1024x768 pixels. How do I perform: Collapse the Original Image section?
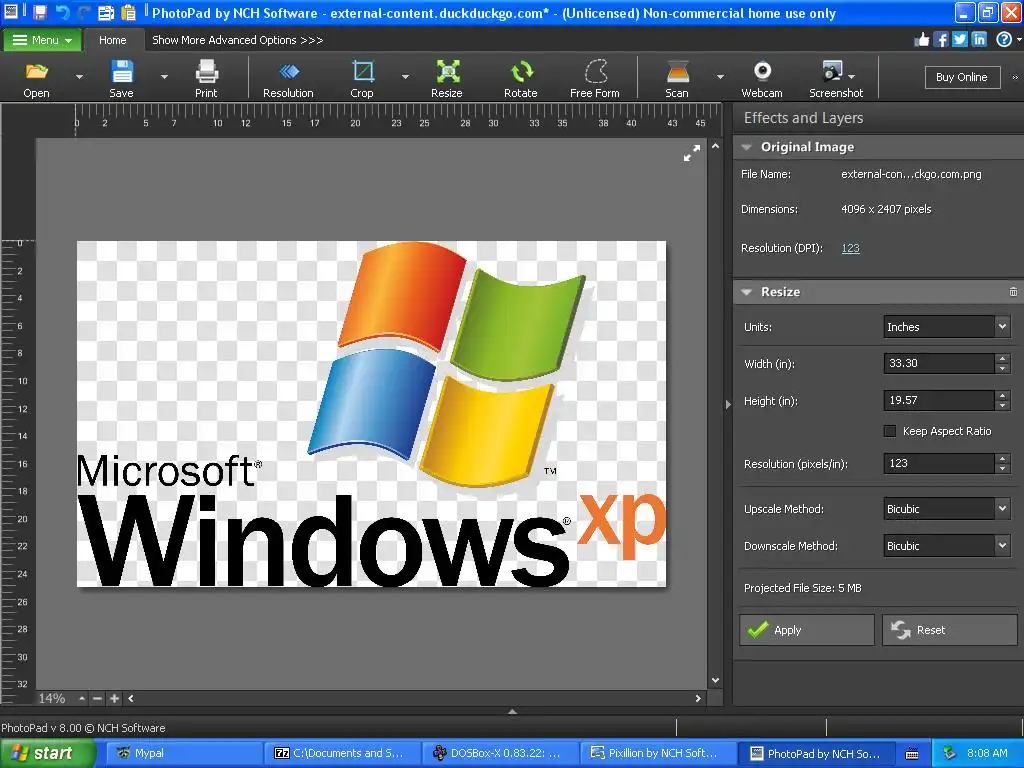(x=746, y=147)
